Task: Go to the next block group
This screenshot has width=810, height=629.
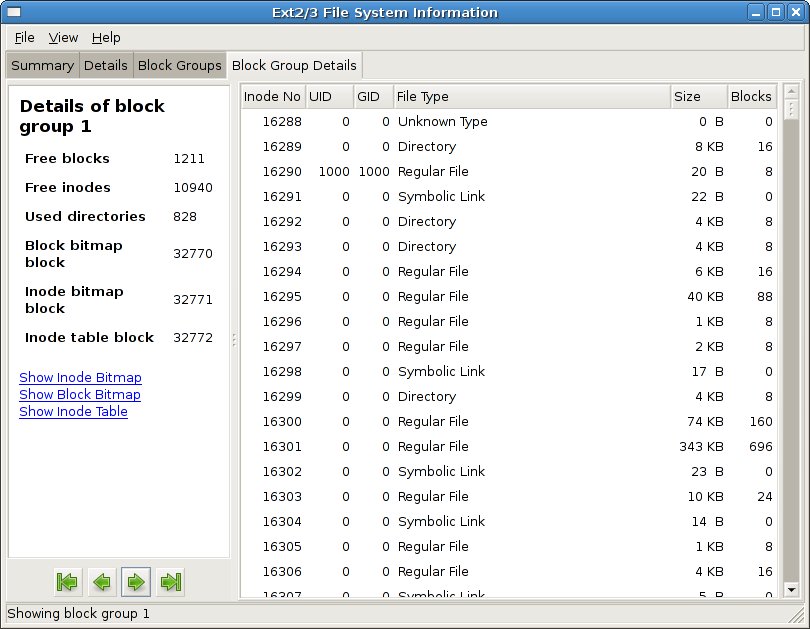Action: tap(137, 581)
